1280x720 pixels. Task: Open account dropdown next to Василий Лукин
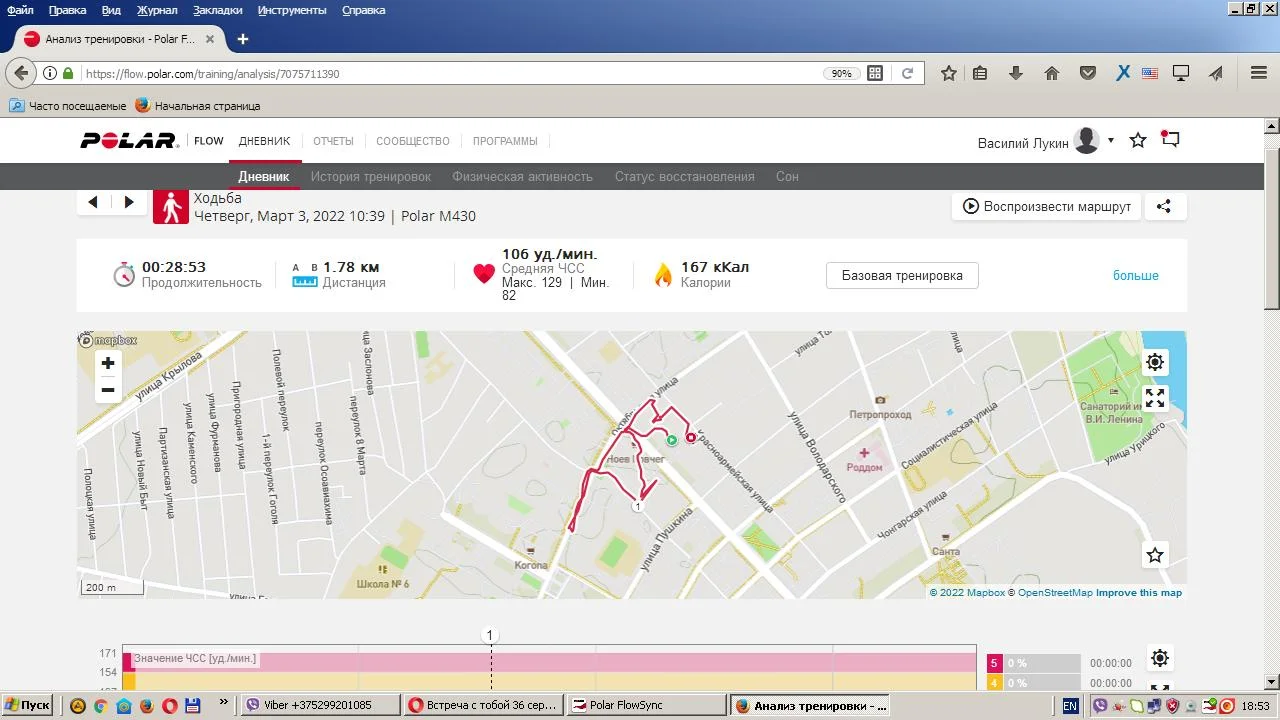tap(1111, 140)
